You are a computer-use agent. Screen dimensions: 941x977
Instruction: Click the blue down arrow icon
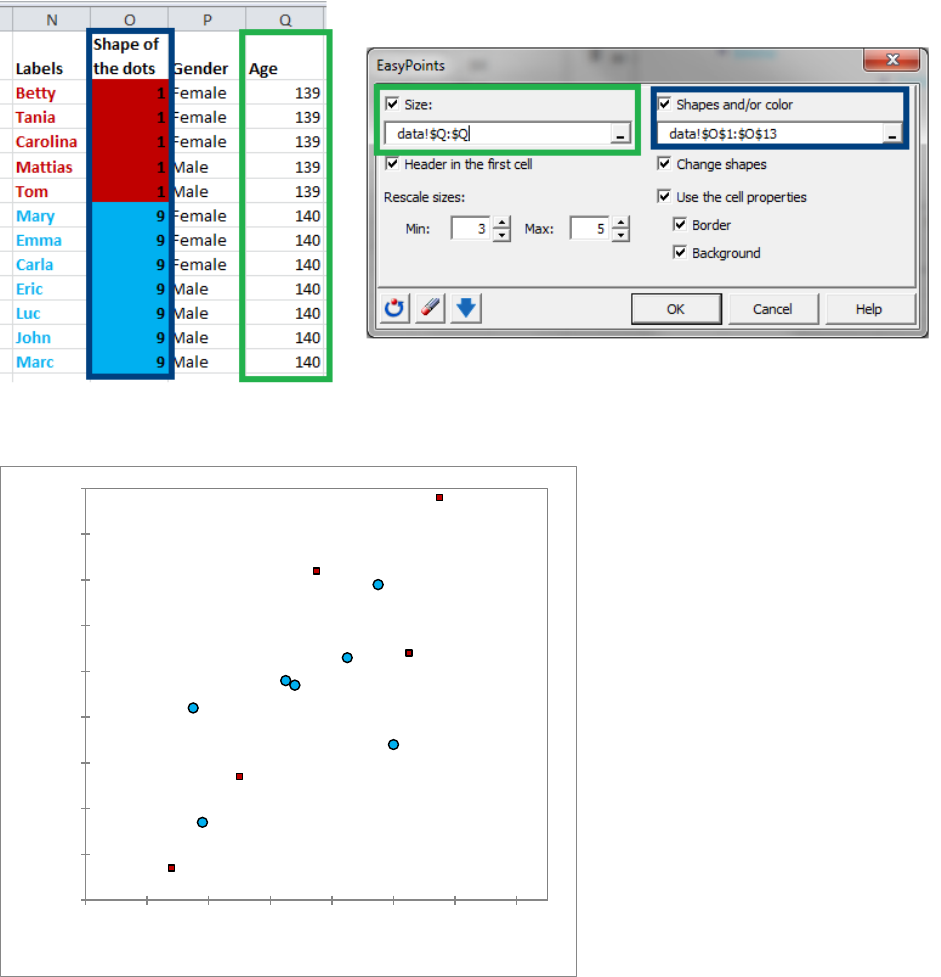tap(466, 308)
